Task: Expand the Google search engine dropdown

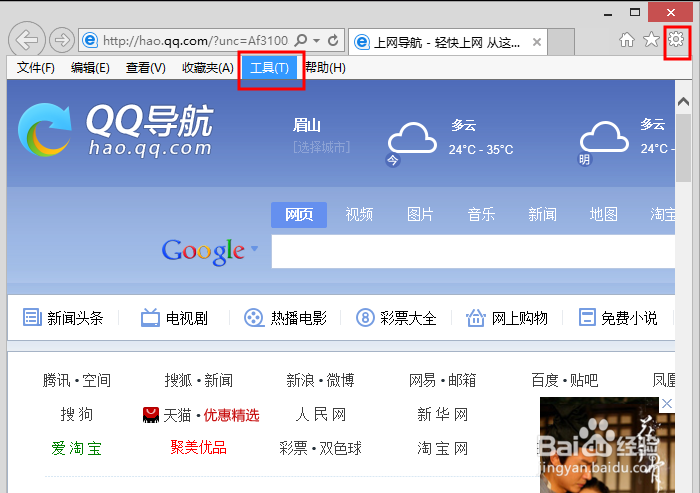Action: point(254,248)
